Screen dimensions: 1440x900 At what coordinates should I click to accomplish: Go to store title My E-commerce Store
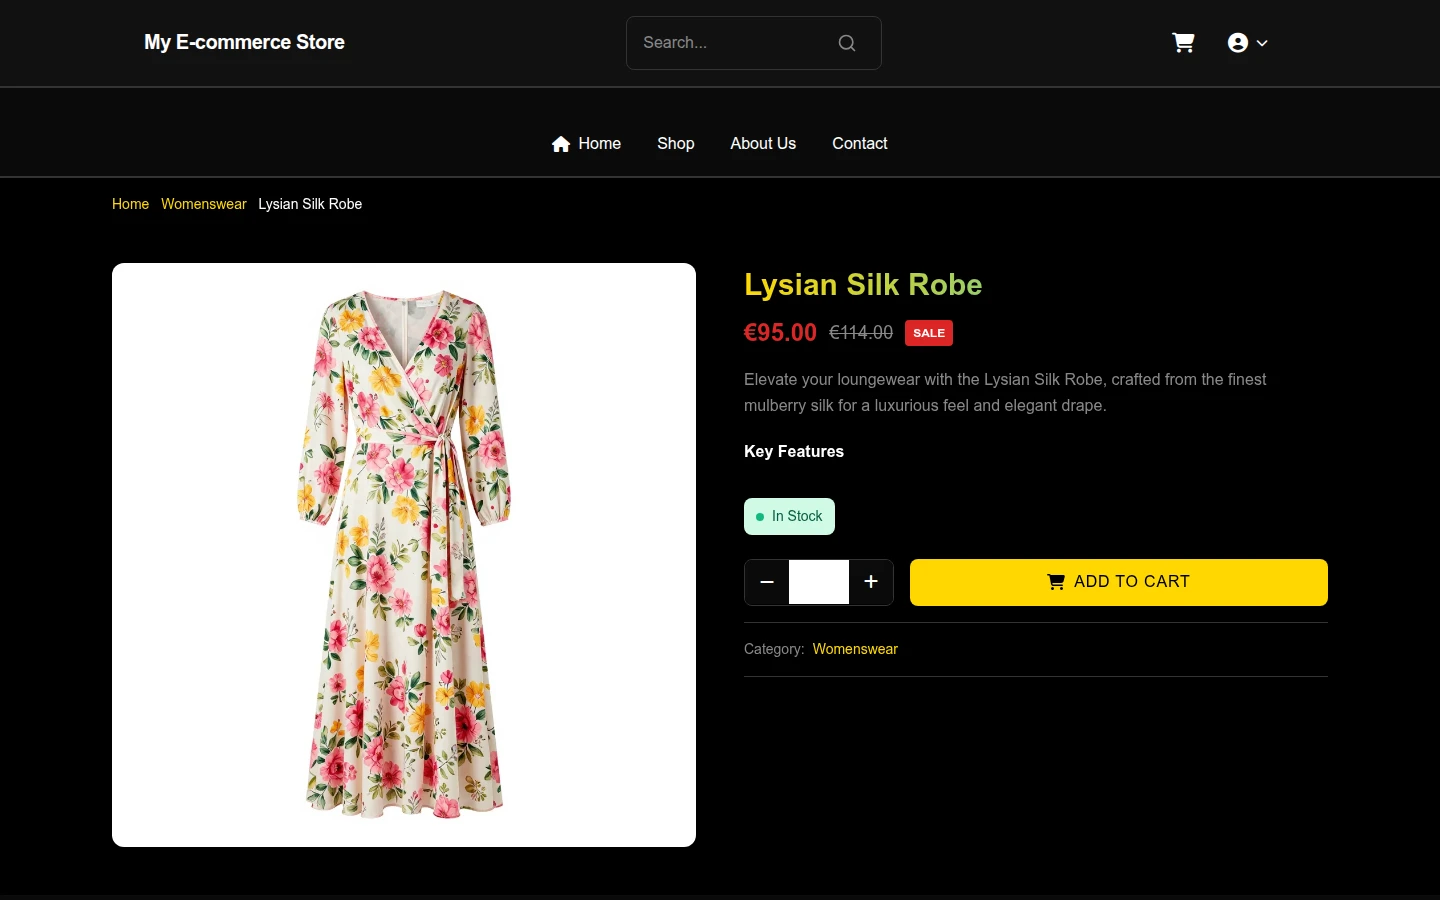coord(244,42)
